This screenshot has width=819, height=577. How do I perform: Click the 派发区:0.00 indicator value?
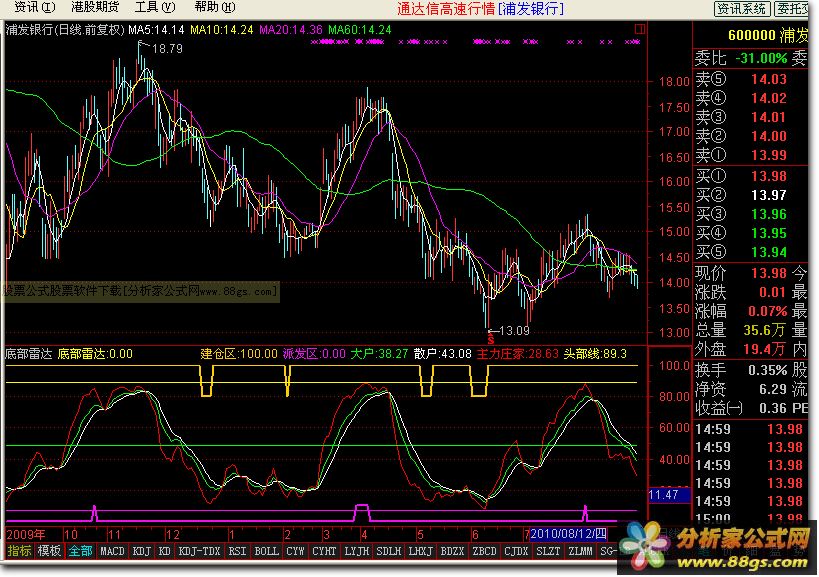tap(314, 354)
